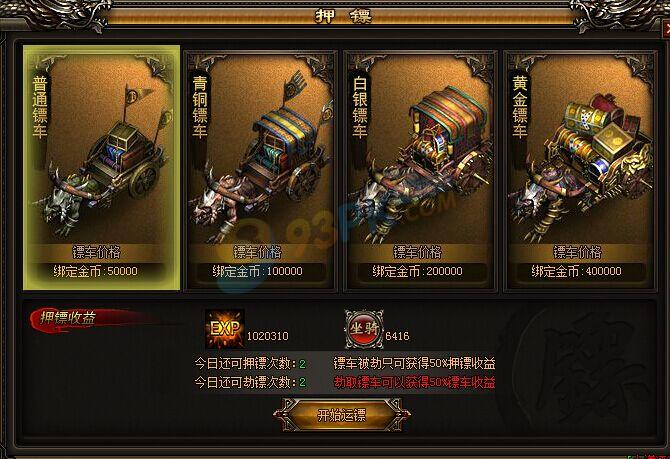Select the 白银镖车 cart card
670x459 pixels.
[420, 171]
